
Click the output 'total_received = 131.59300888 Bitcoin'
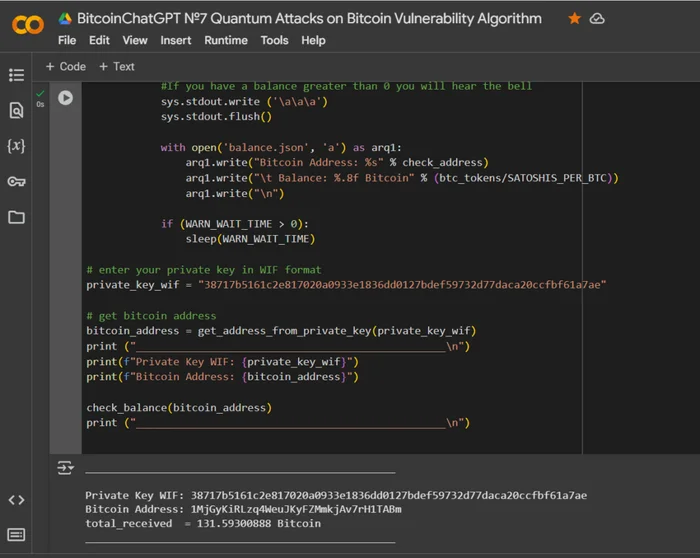[x=203, y=523]
